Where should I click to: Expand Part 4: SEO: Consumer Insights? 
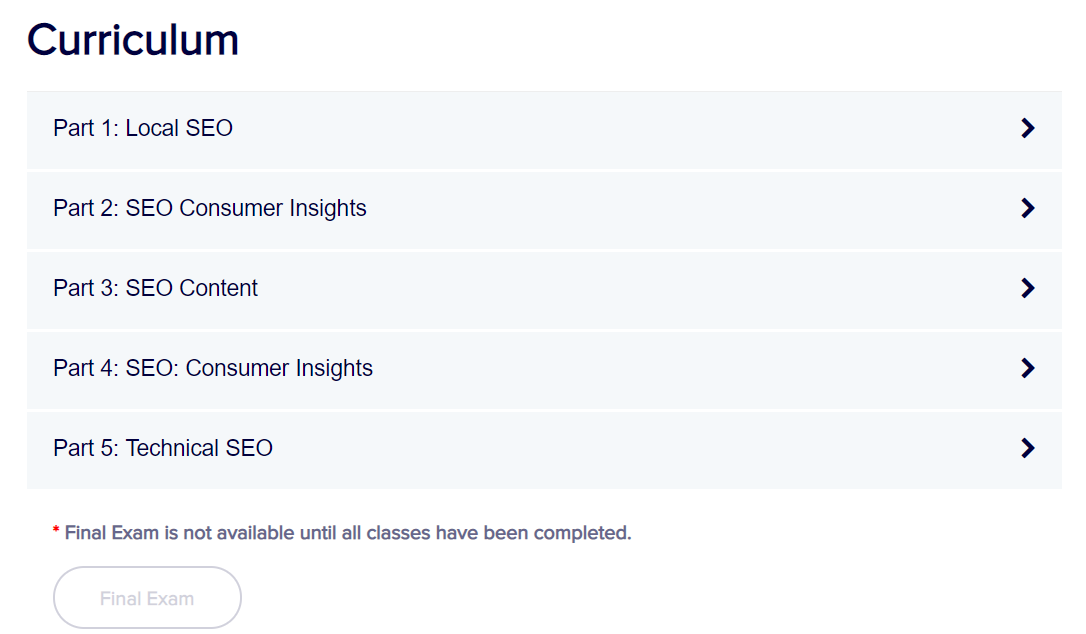coord(543,368)
